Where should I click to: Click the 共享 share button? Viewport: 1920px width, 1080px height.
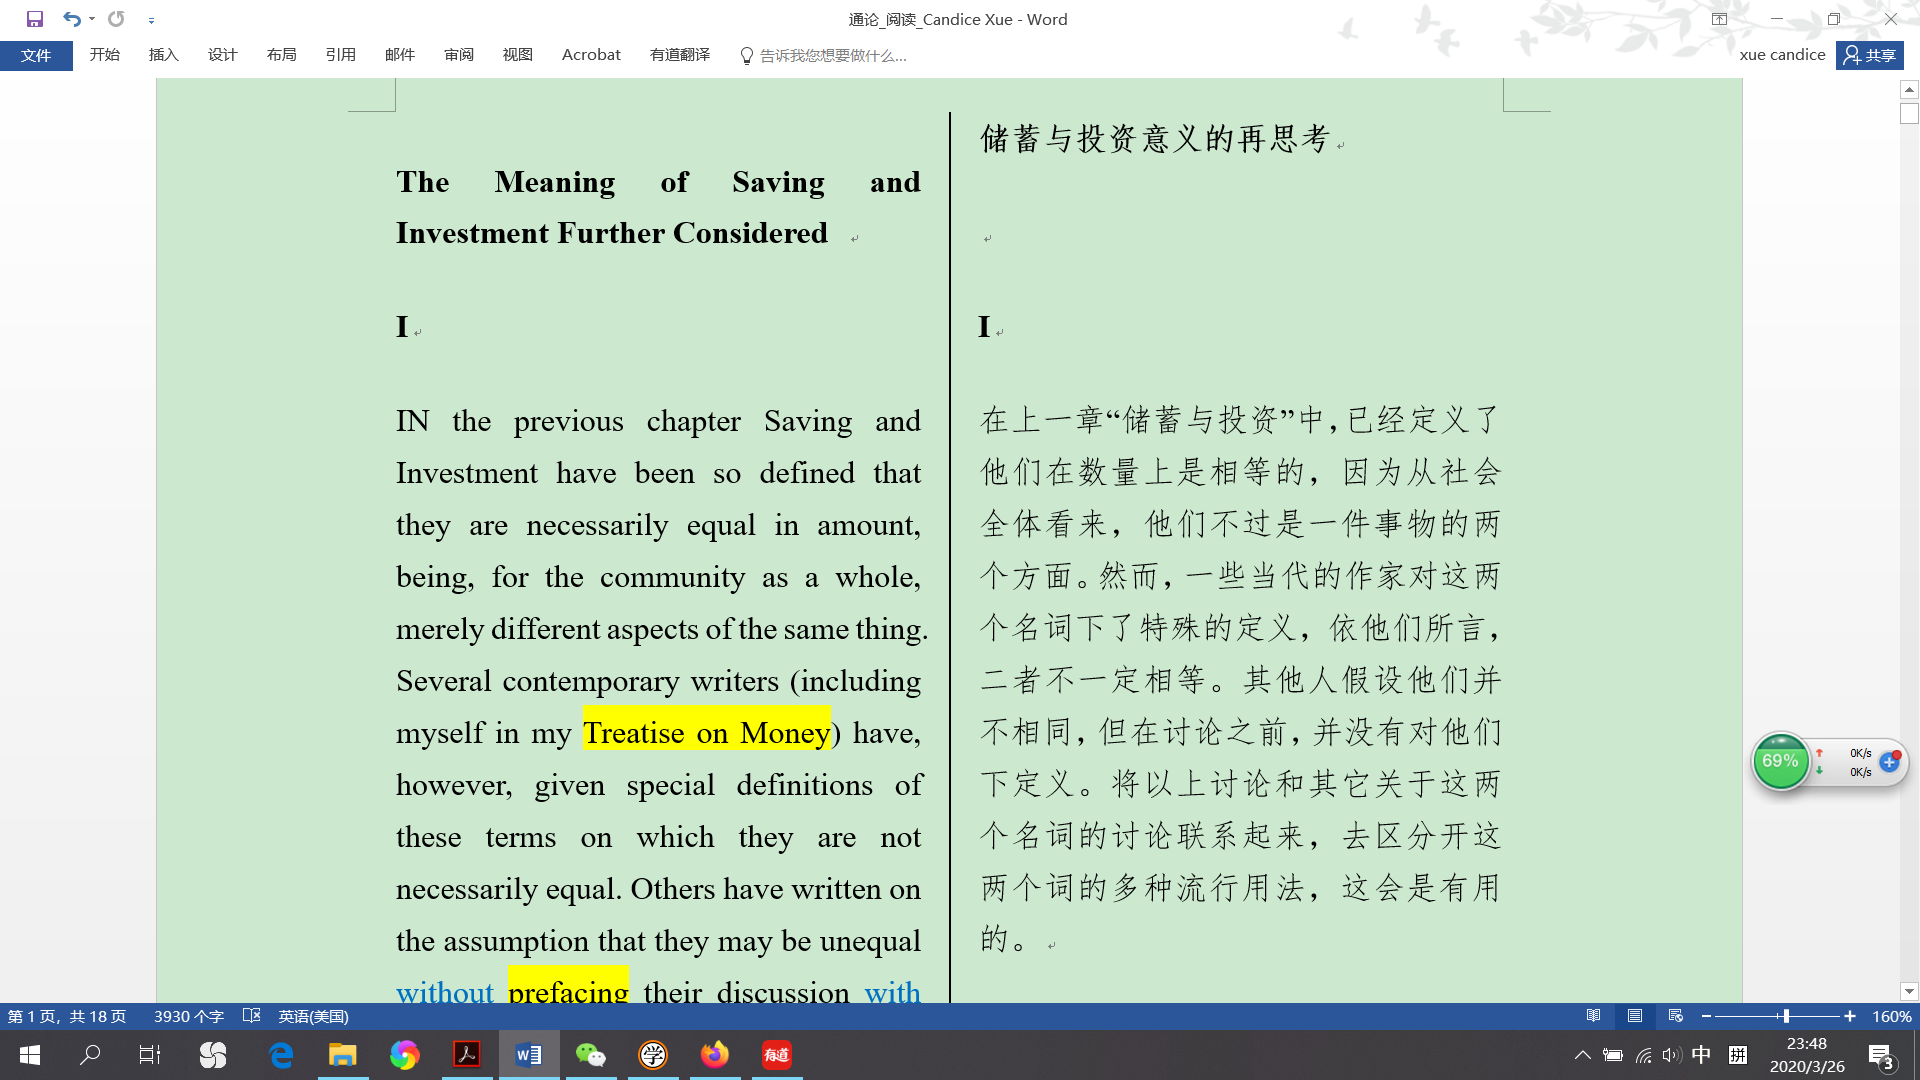tap(1869, 55)
